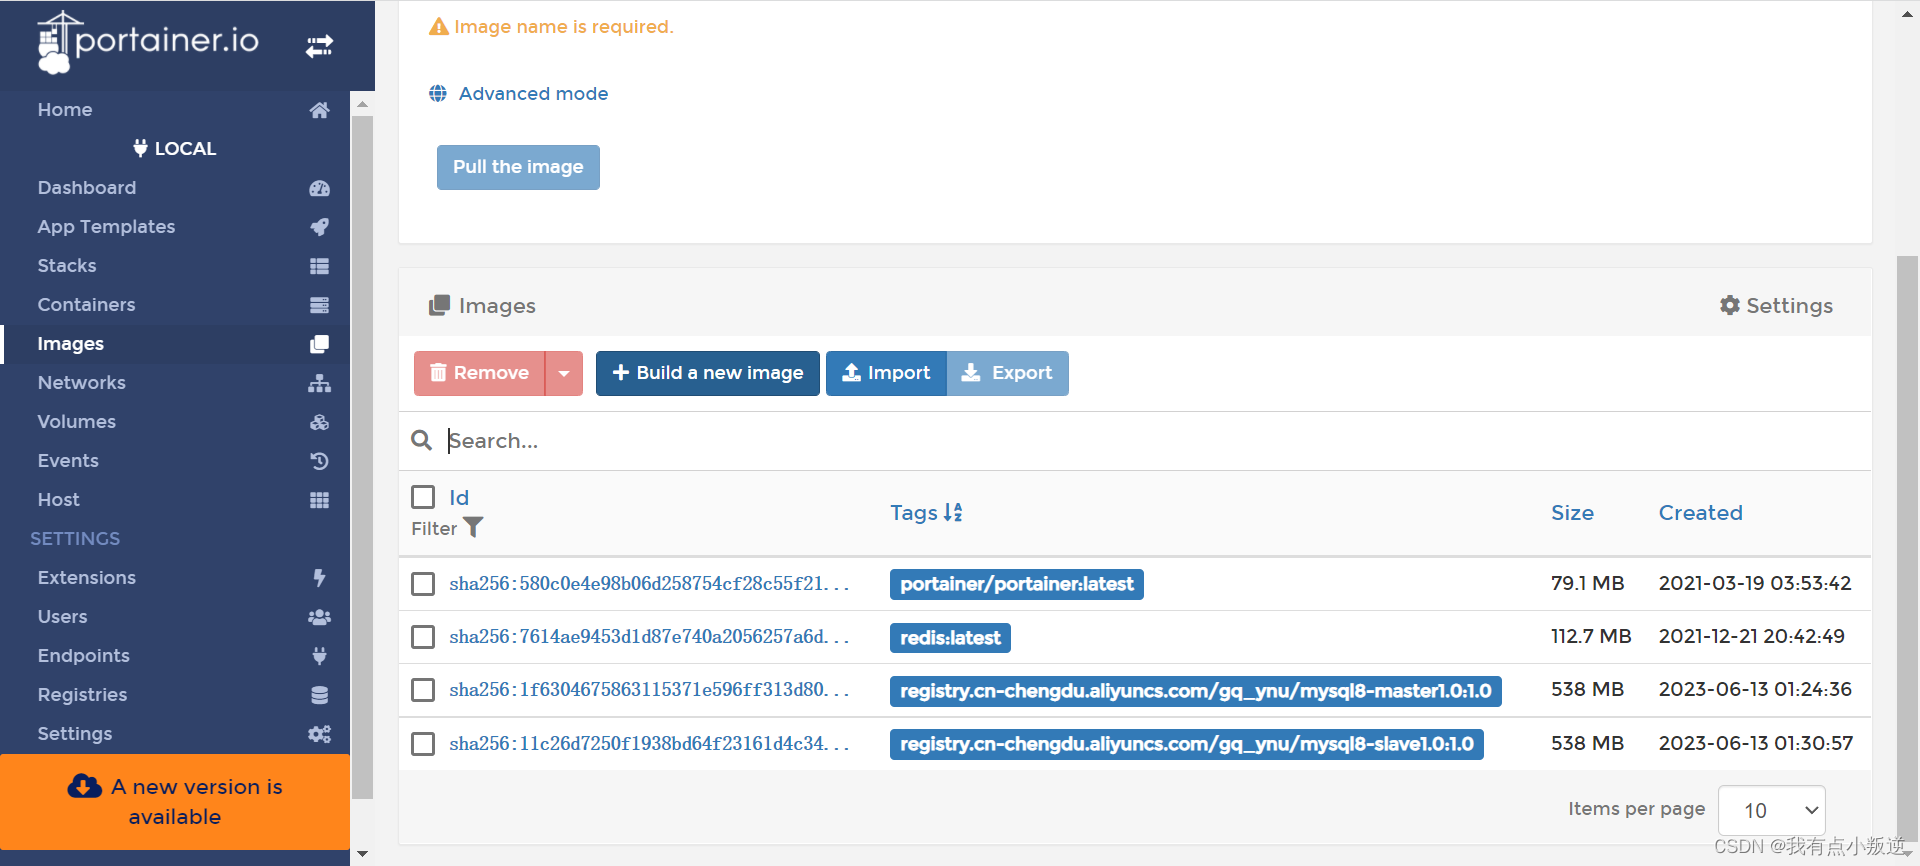Open image sha256:7614ae9453d1d... link
The height and width of the screenshot is (866, 1920).
coord(649,637)
